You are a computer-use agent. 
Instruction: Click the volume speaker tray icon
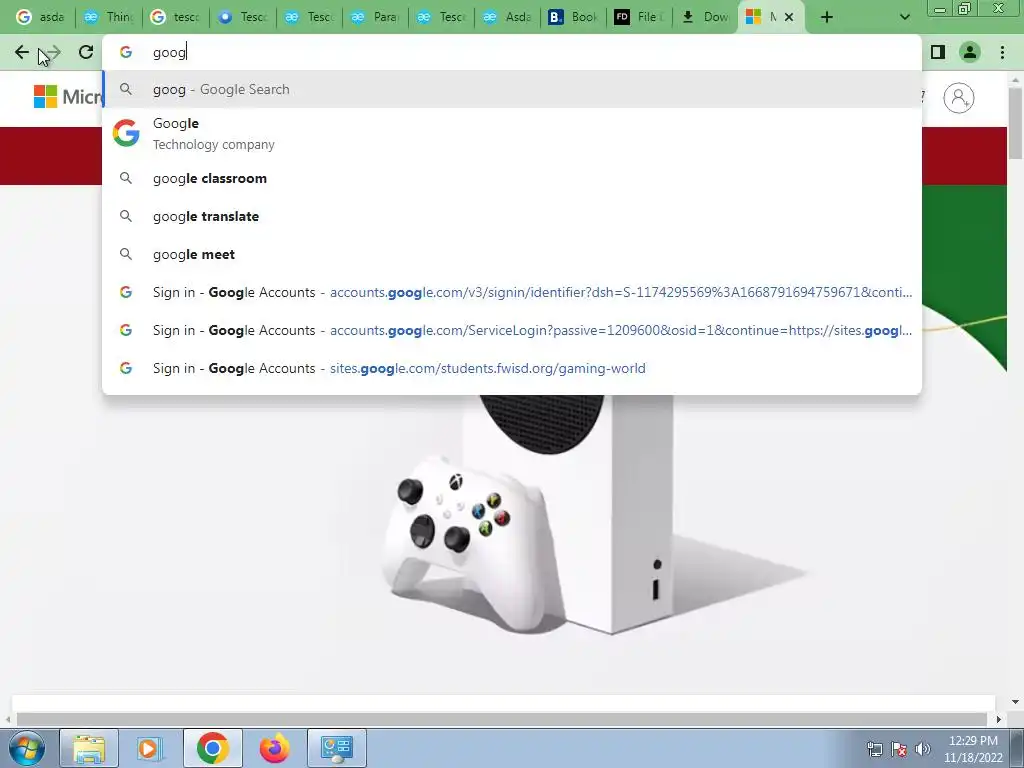922,749
